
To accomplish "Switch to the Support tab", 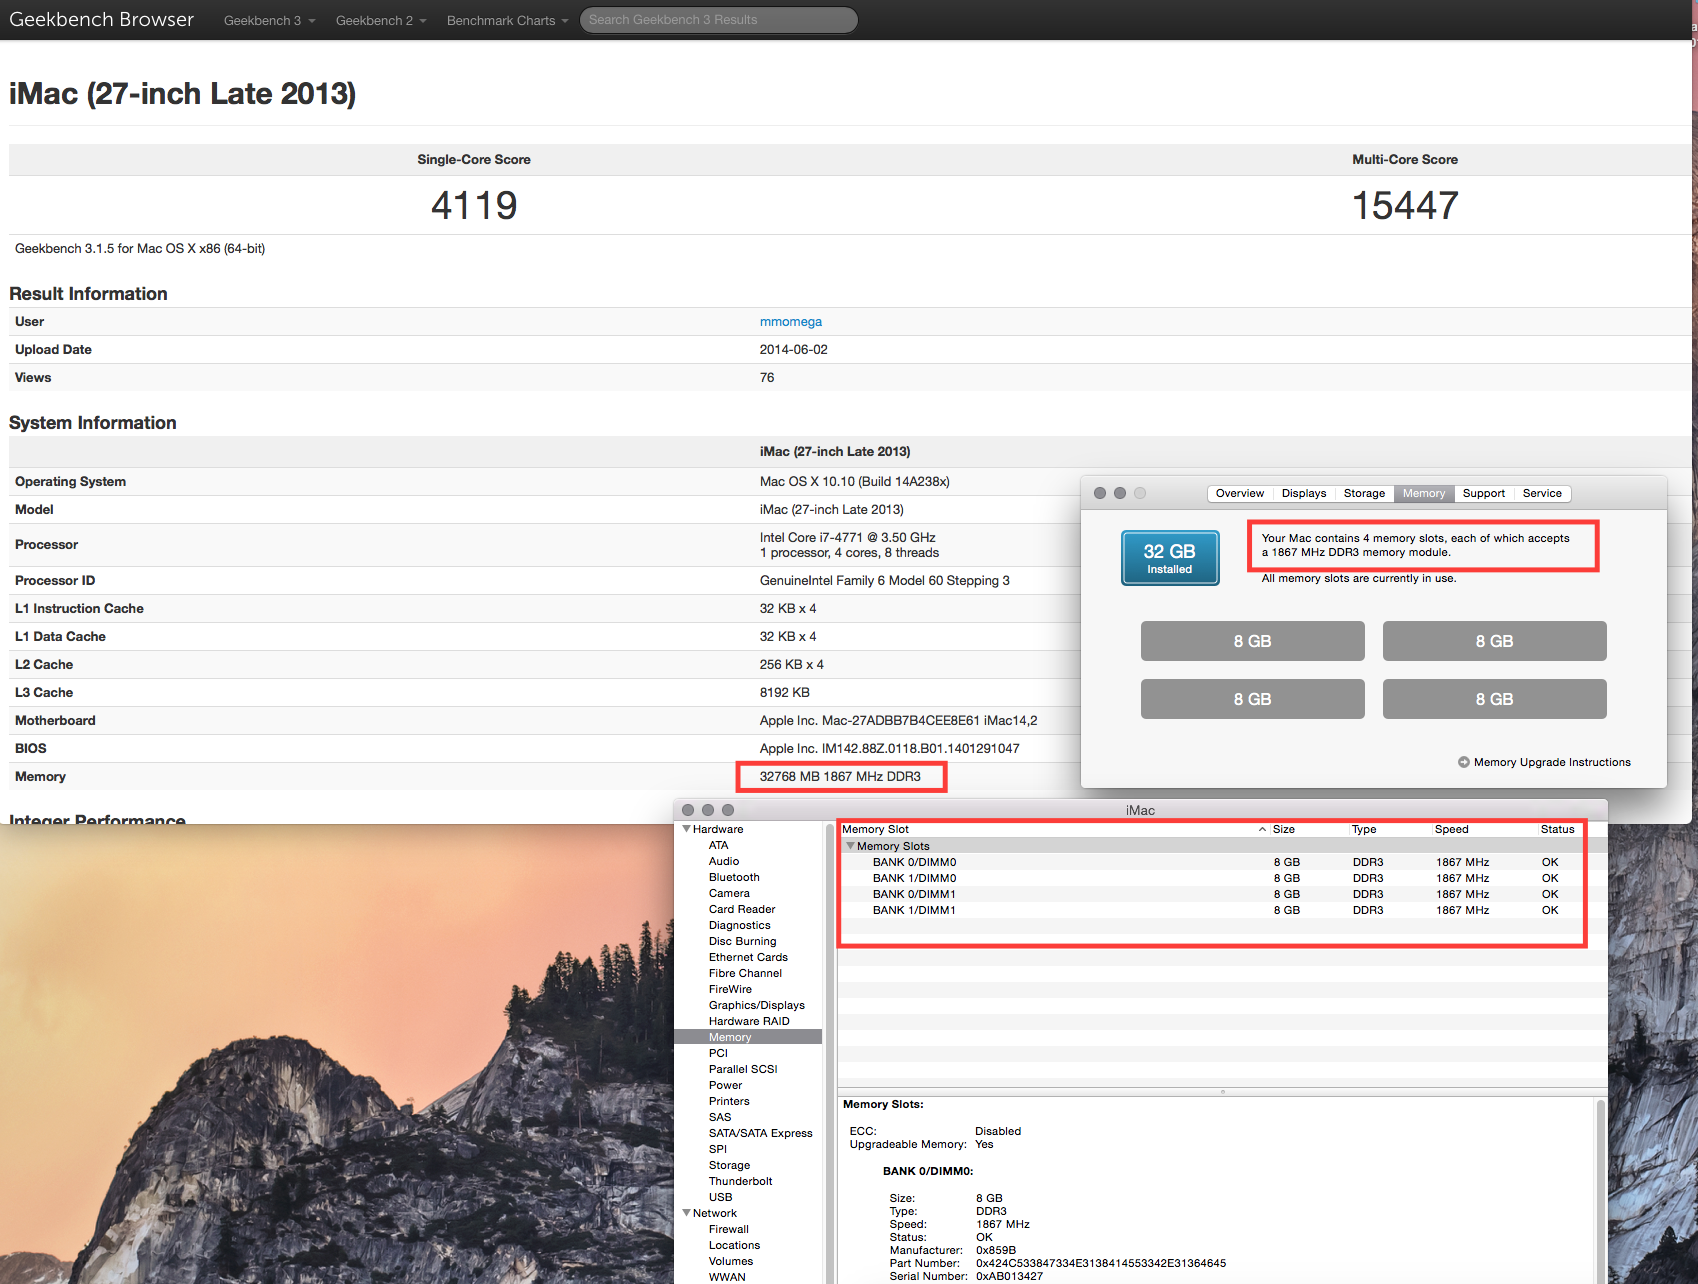I will pyautogui.click(x=1484, y=493).
